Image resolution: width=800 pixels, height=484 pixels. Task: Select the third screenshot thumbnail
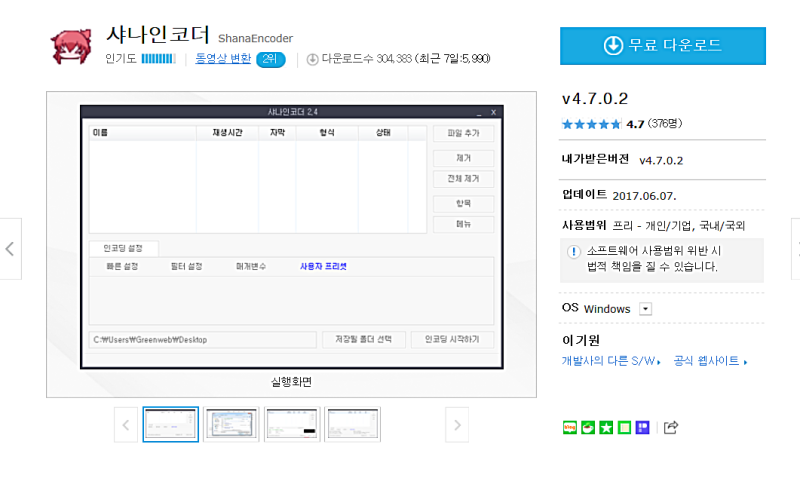[x=292, y=424]
